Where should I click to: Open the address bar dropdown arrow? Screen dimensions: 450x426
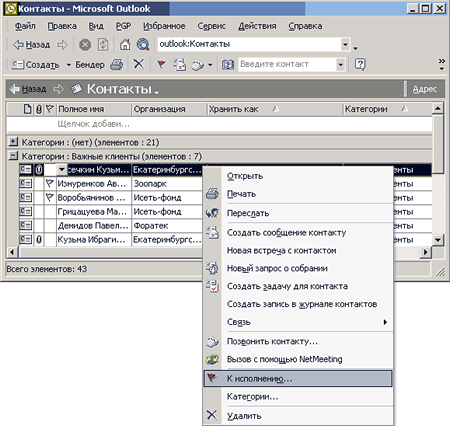click(x=345, y=44)
